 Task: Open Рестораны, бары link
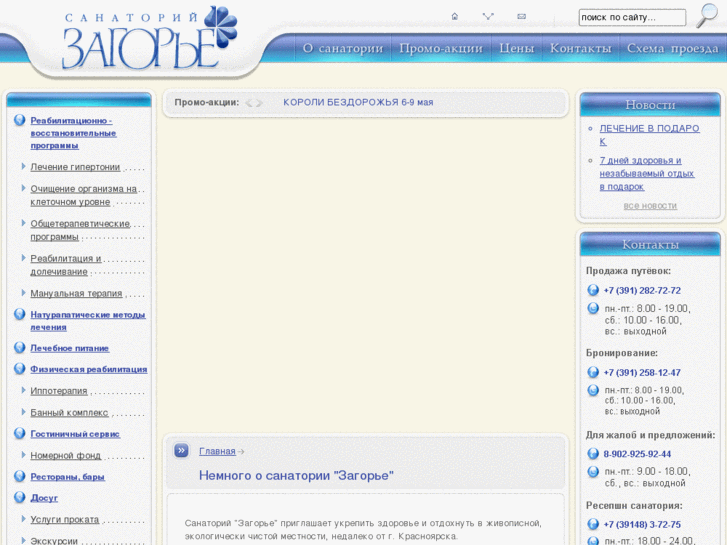(x=68, y=476)
